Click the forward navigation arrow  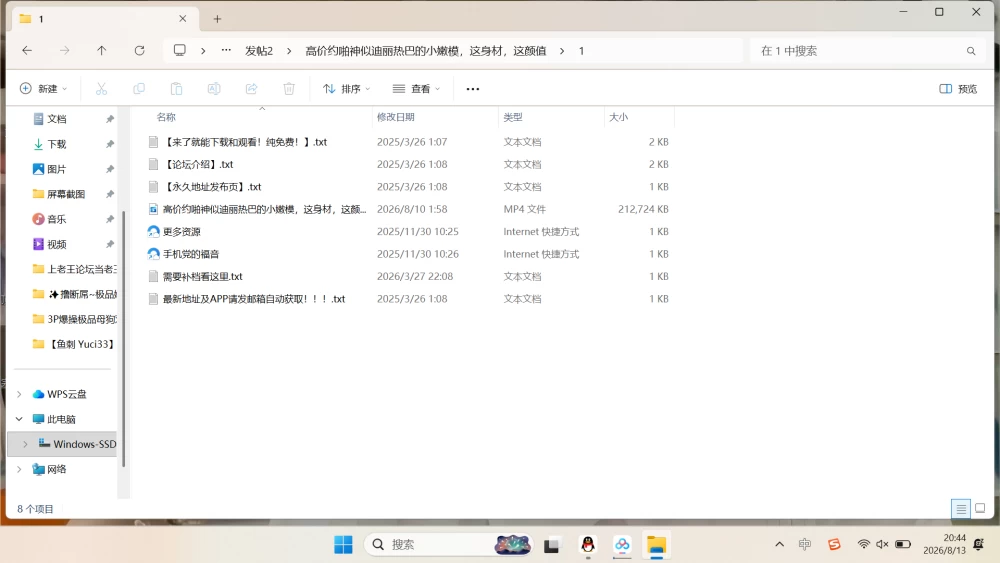click(64, 50)
